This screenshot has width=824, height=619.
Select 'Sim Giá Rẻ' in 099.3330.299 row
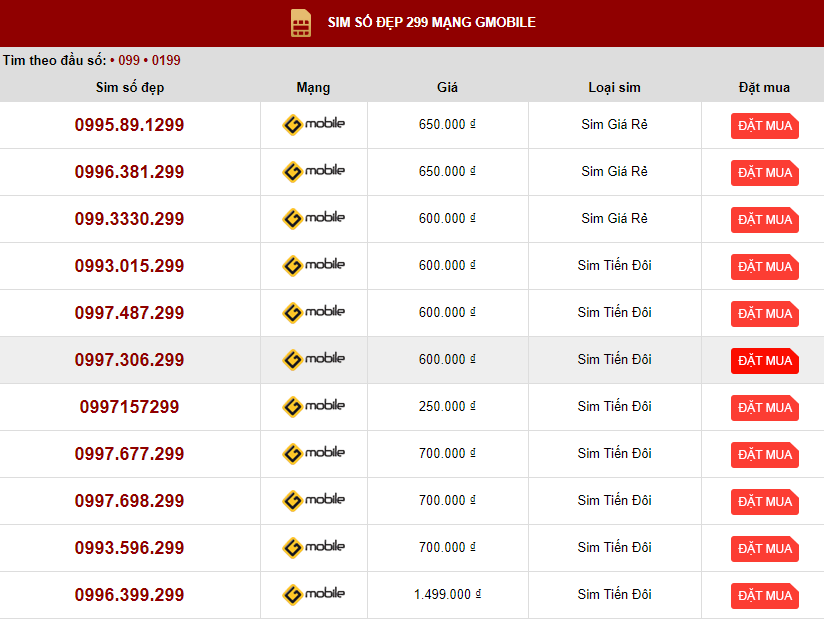[614, 219]
